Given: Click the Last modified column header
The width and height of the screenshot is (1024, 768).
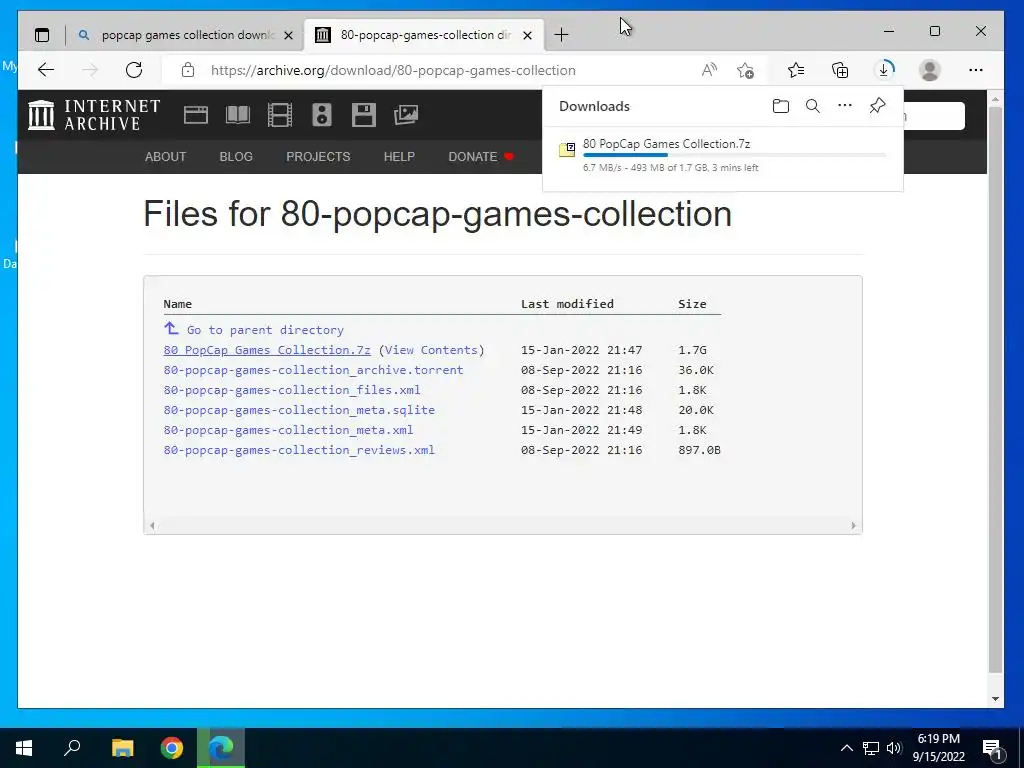Looking at the screenshot, I should coord(567,304).
